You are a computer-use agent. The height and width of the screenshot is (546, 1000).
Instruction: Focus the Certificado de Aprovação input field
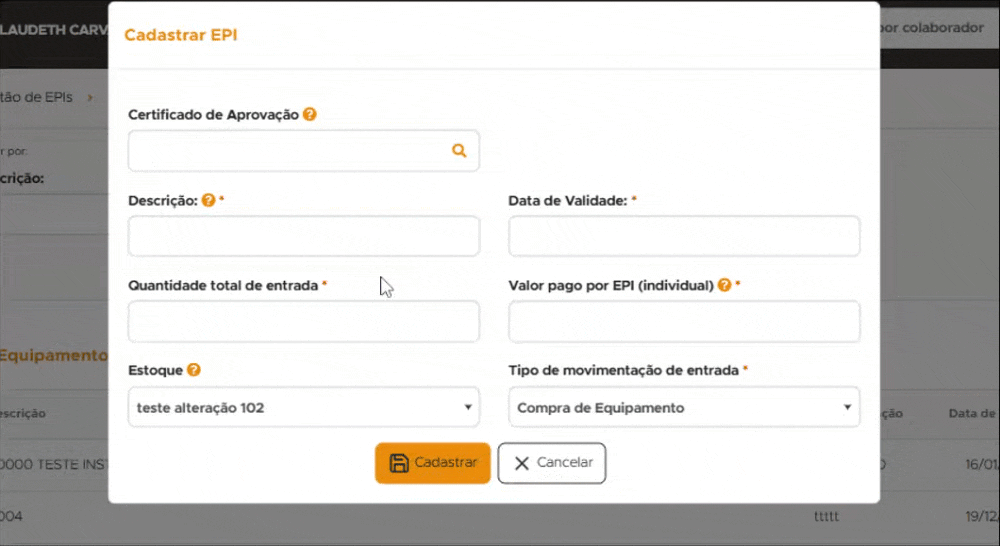[288, 151]
